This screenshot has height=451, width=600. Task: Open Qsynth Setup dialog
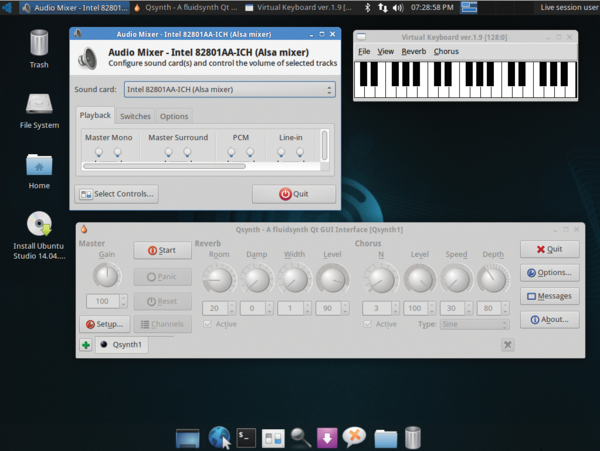tap(105, 324)
